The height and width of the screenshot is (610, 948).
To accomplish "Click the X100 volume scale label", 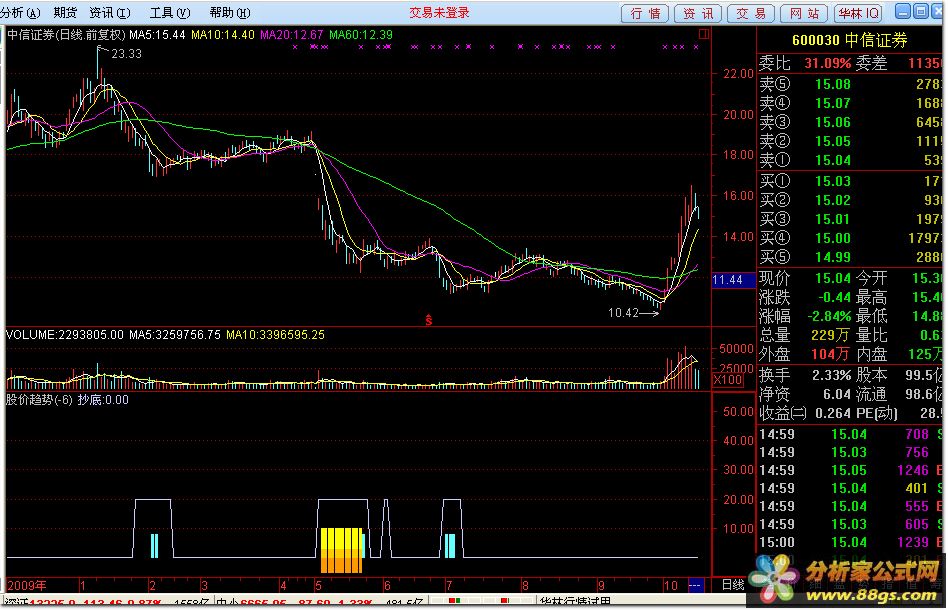I will (727, 380).
